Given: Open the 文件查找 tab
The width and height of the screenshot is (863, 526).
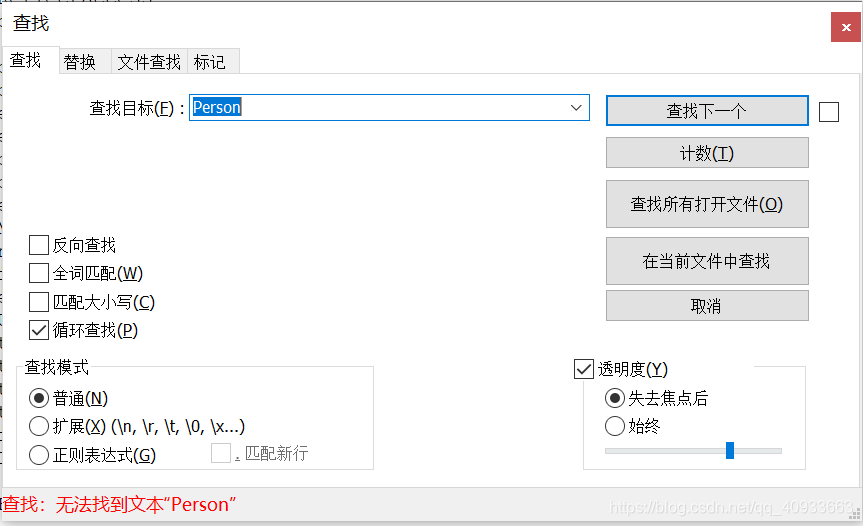Looking at the screenshot, I should pyautogui.click(x=149, y=62).
